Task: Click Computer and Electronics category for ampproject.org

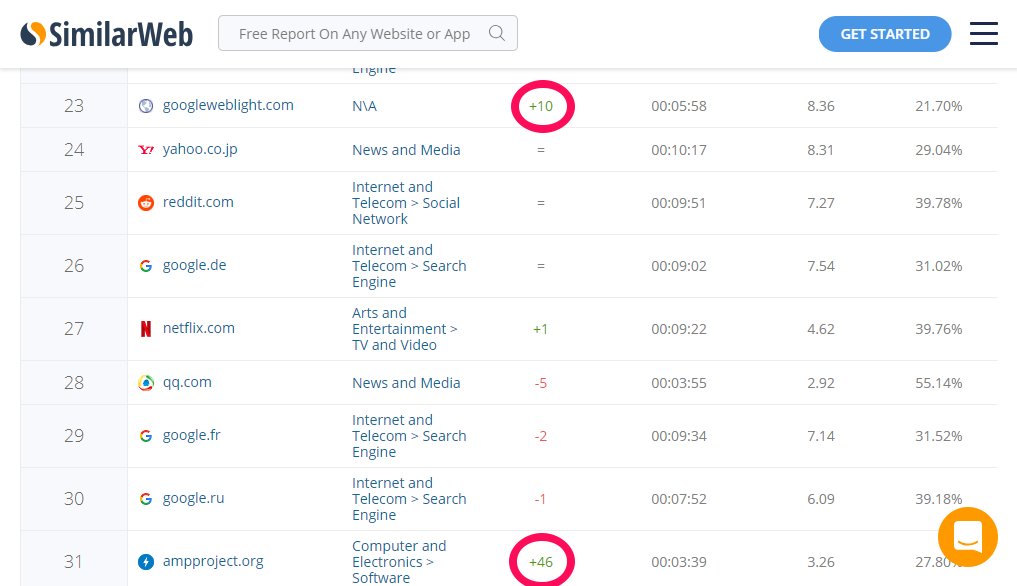Action: 399,561
